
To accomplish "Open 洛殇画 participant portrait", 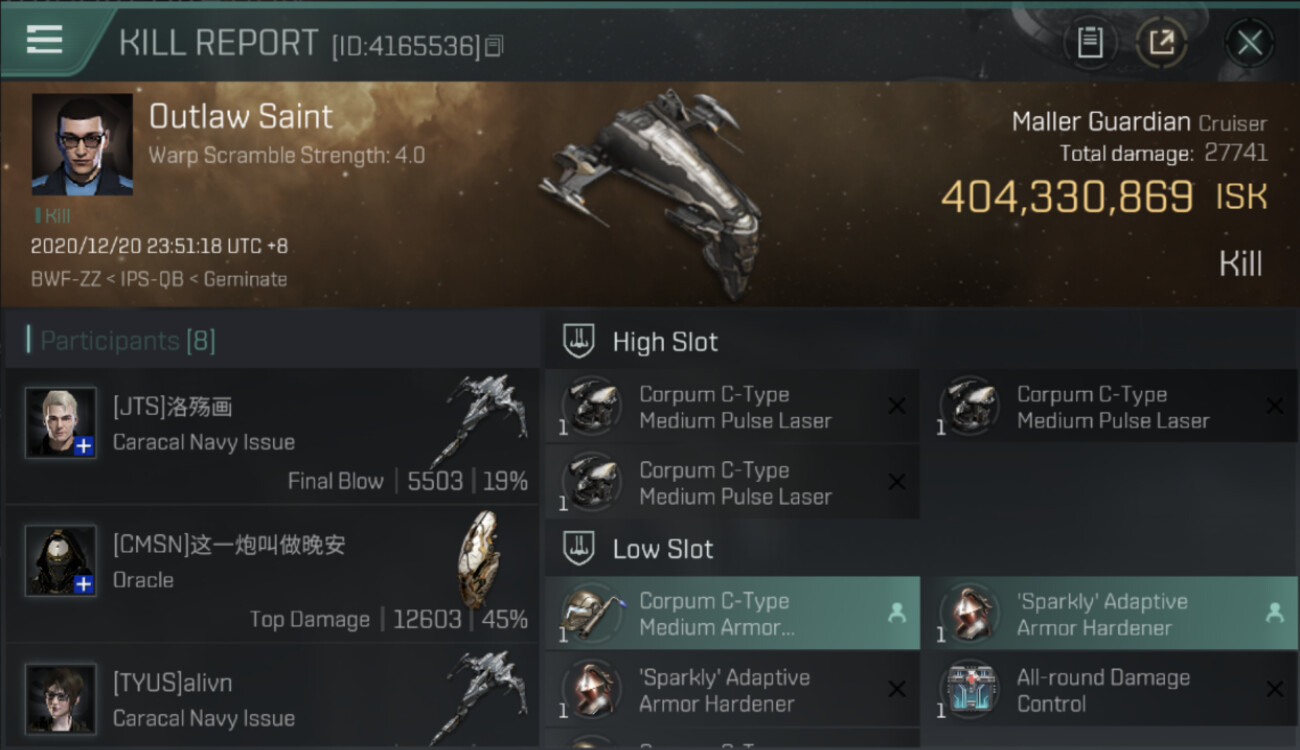I will click(x=61, y=423).
